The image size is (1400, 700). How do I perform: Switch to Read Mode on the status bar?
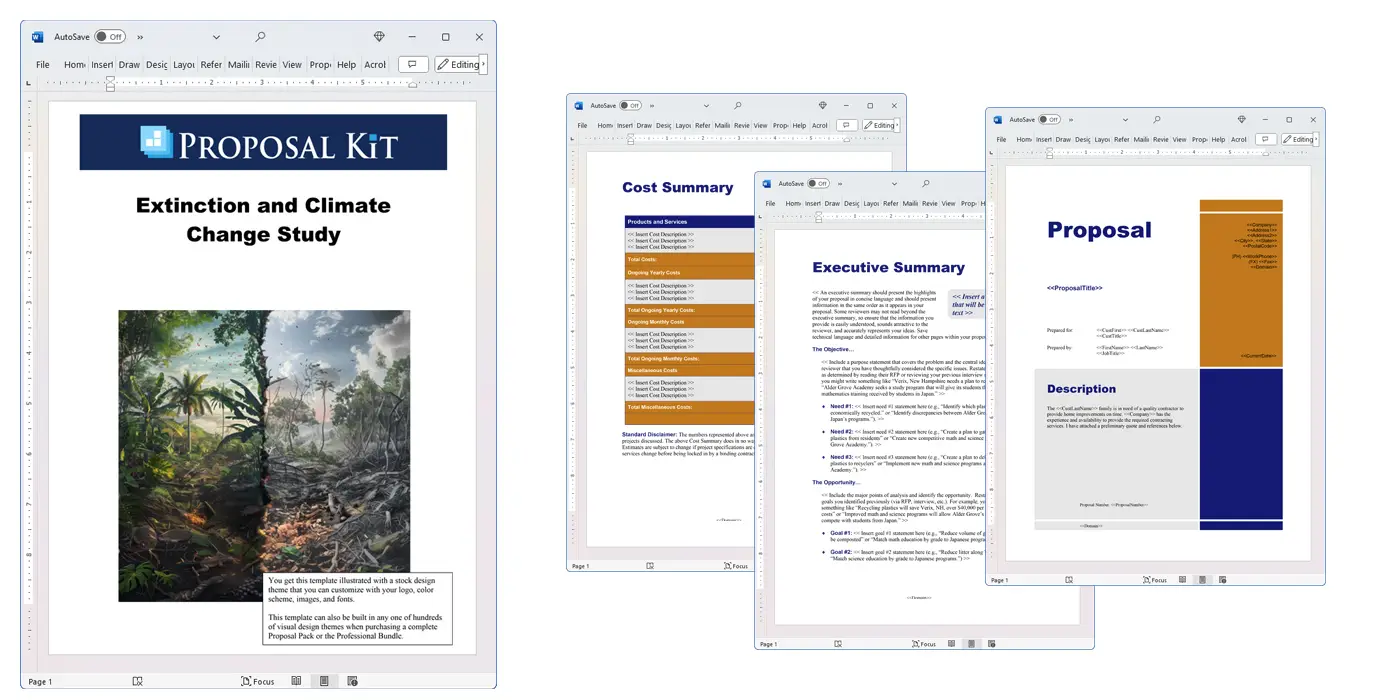point(296,680)
